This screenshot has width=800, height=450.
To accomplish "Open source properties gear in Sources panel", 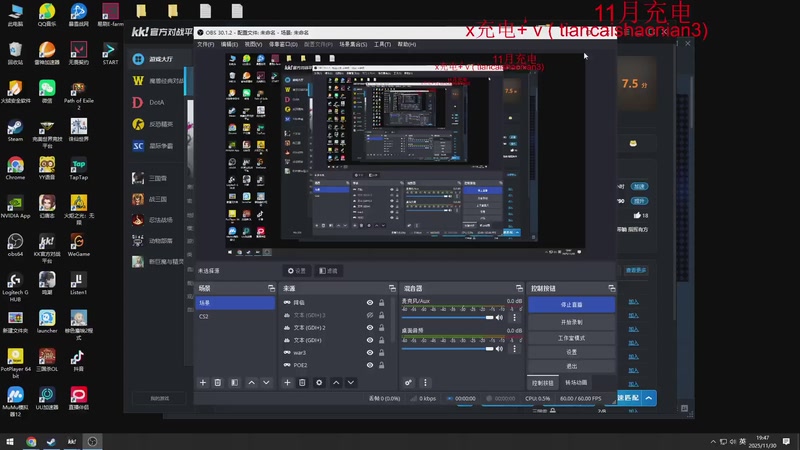I will pyautogui.click(x=319, y=383).
